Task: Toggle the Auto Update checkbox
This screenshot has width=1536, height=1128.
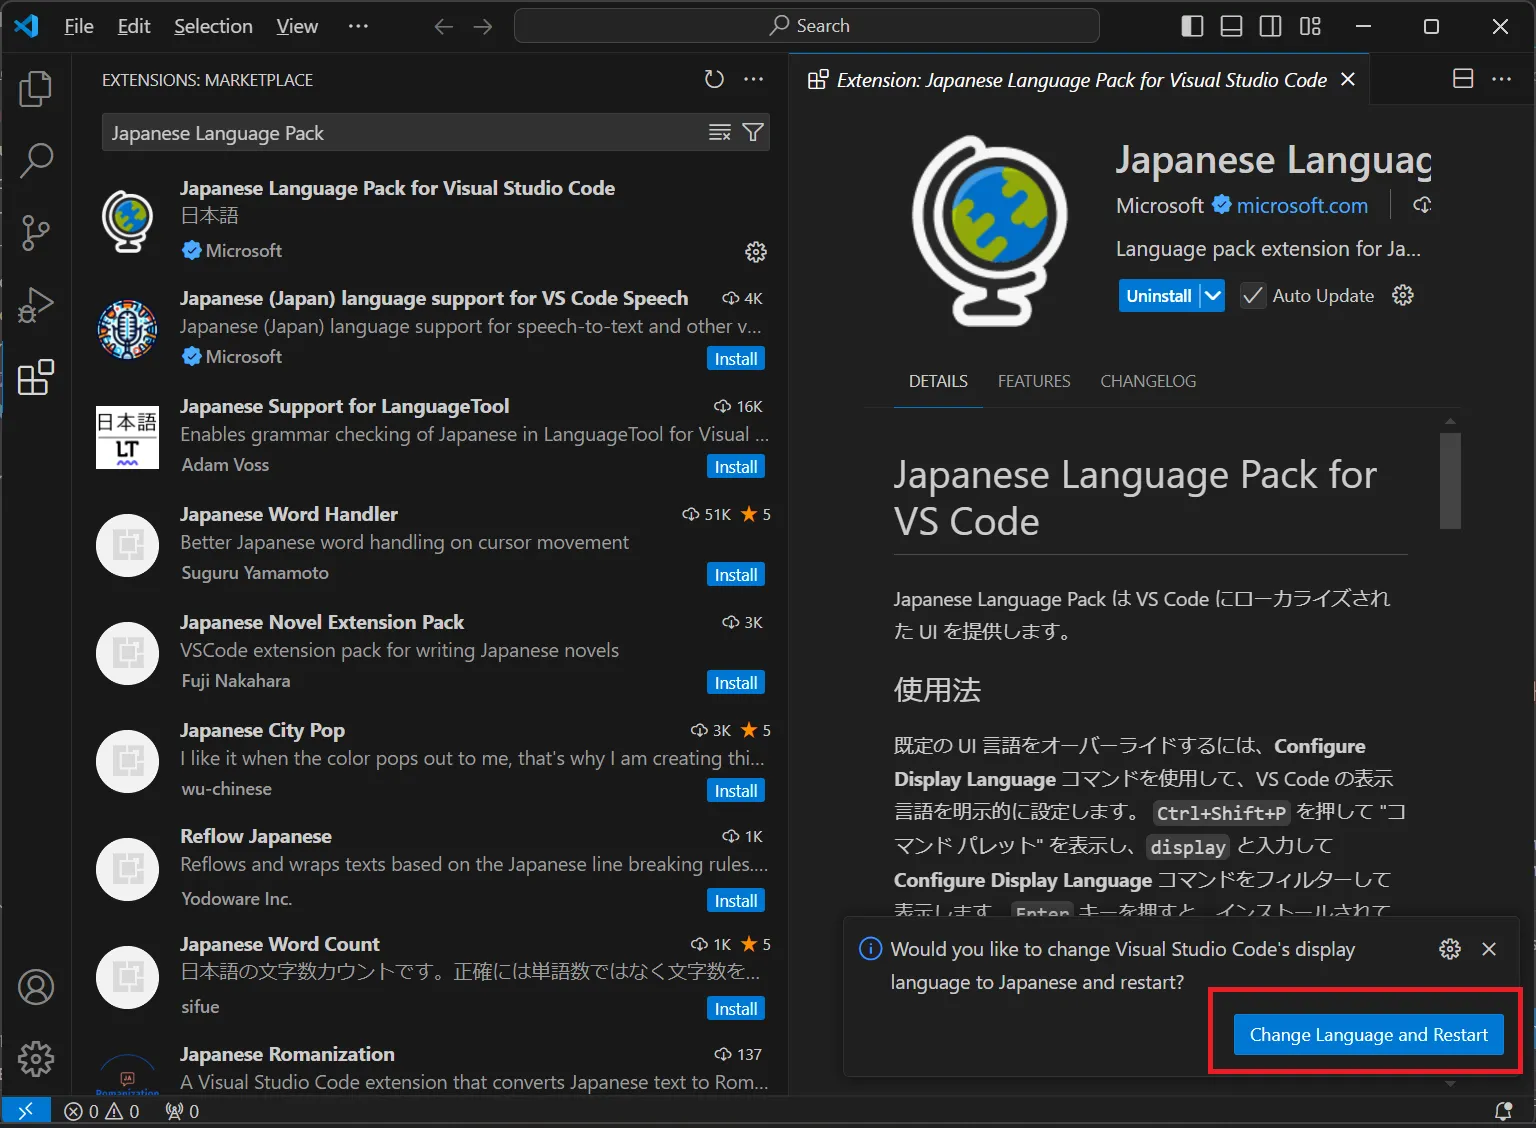Action: click(1252, 296)
